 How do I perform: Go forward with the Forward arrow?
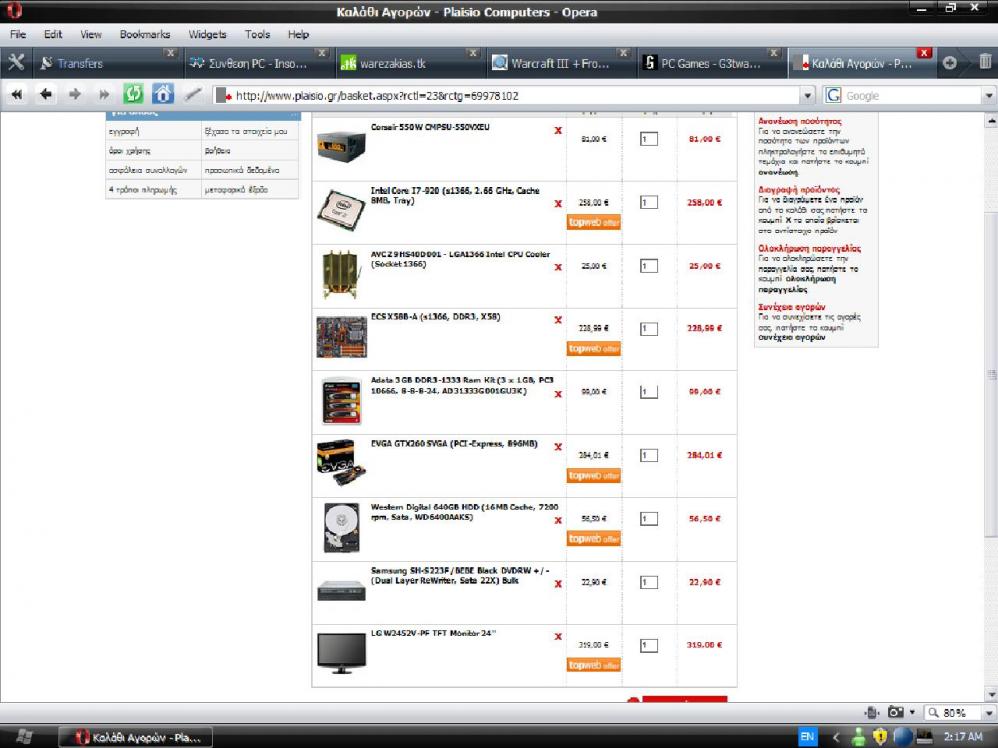(74, 95)
